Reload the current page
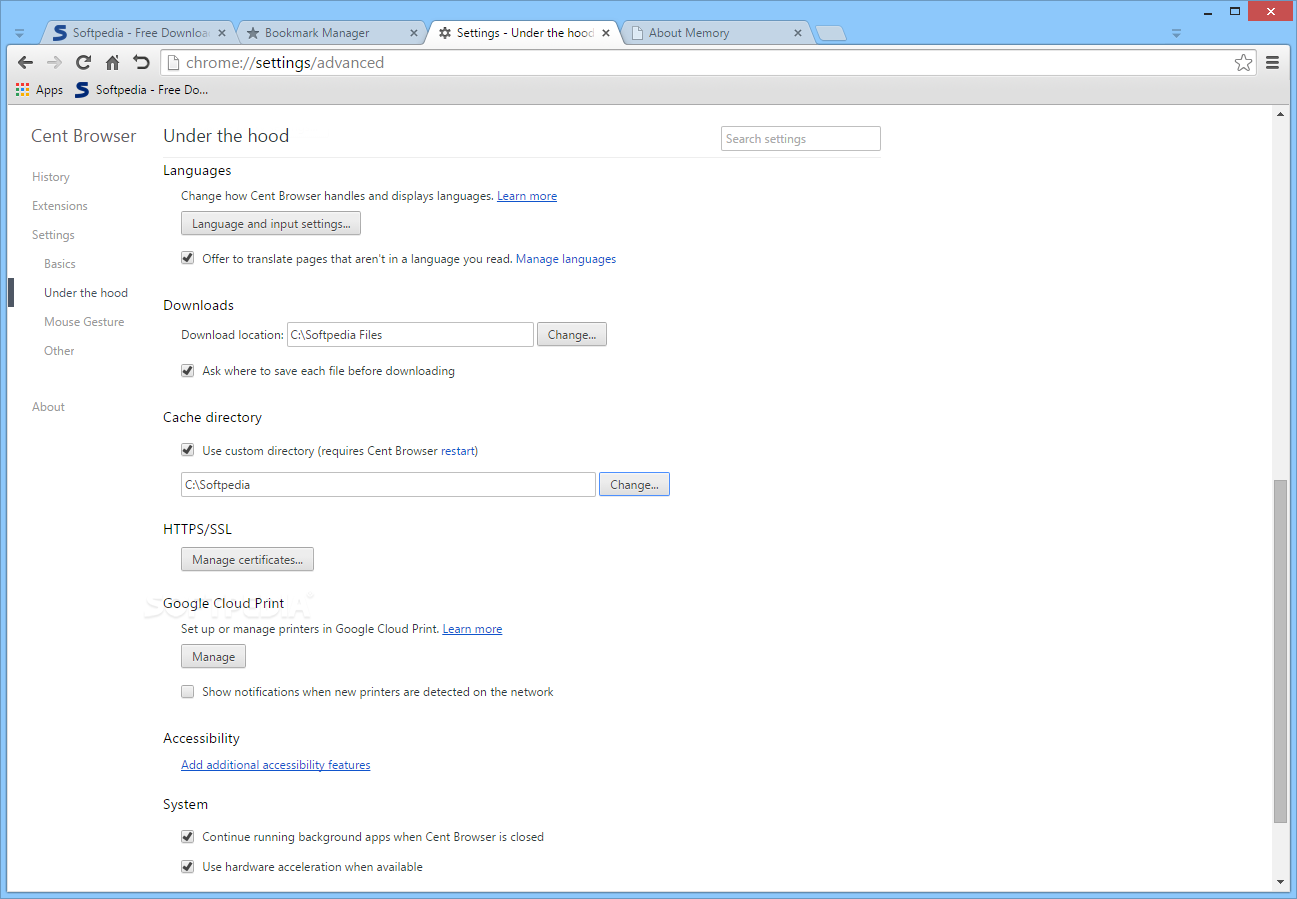This screenshot has height=899, width=1297. click(84, 63)
